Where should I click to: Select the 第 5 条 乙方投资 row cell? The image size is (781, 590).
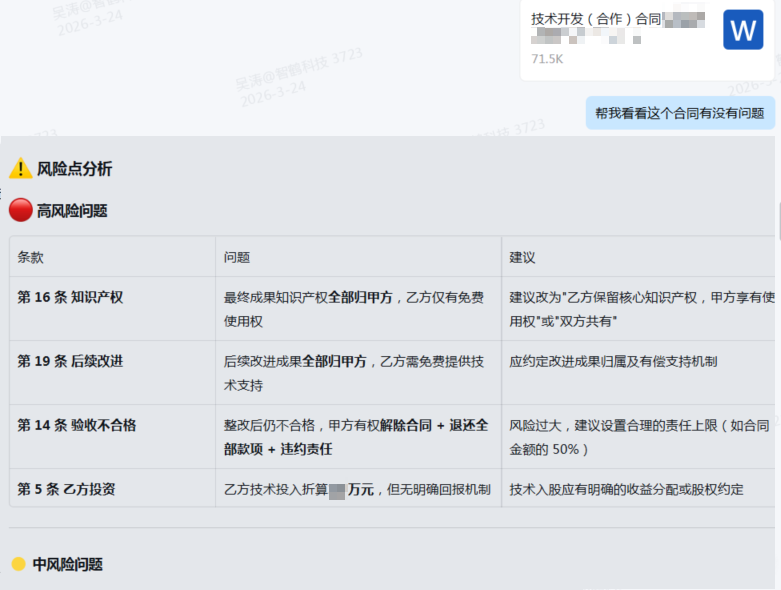pos(66,489)
